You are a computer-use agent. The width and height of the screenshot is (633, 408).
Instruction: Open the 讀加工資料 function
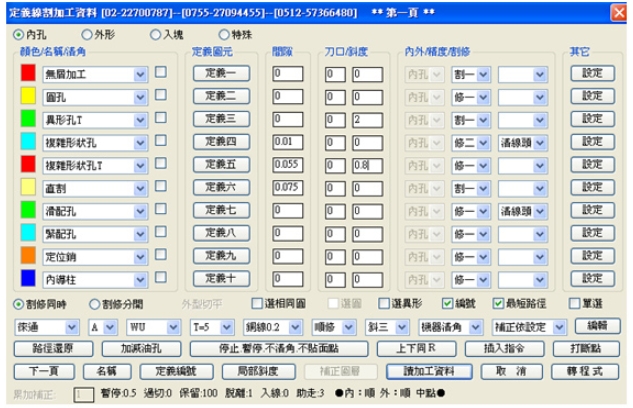point(429,371)
